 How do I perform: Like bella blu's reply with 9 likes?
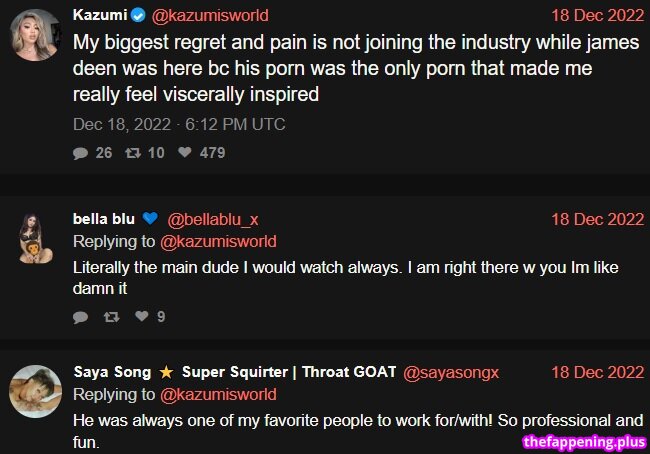pyautogui.click(x=142, y=316)
